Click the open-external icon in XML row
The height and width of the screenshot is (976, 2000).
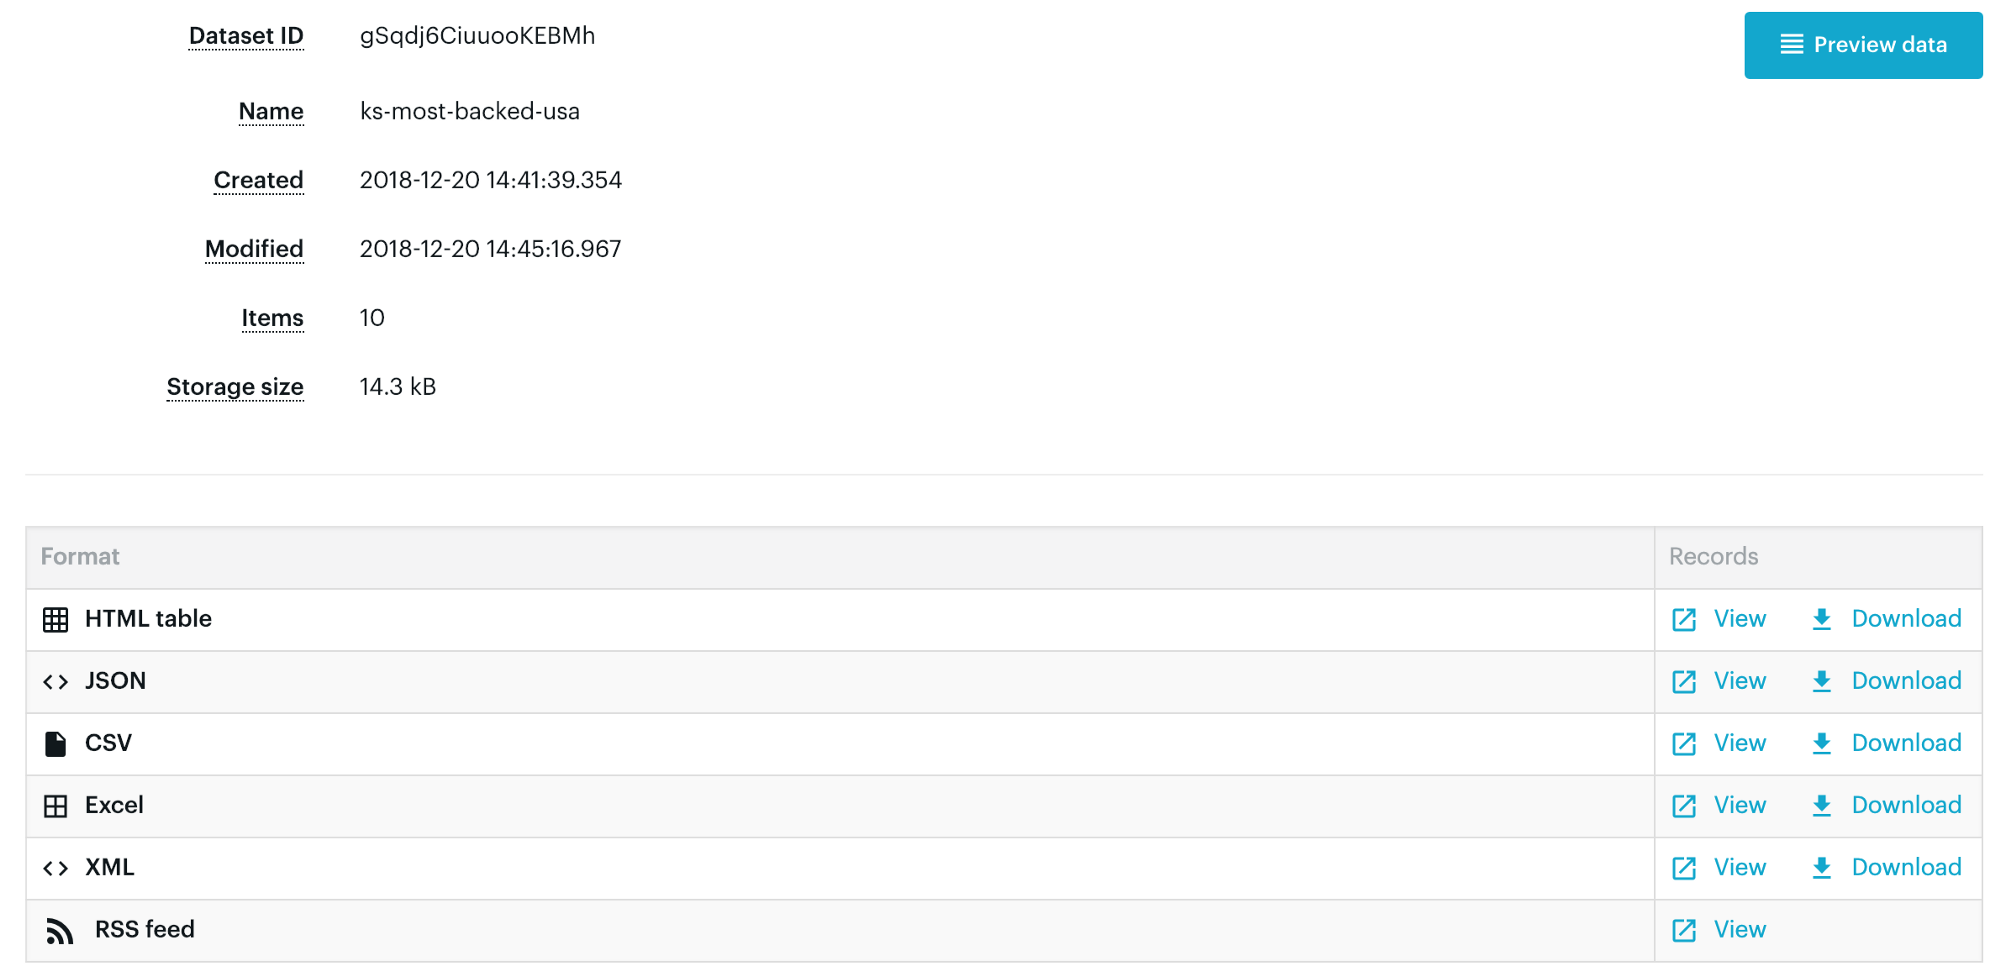pos(1684,868)
